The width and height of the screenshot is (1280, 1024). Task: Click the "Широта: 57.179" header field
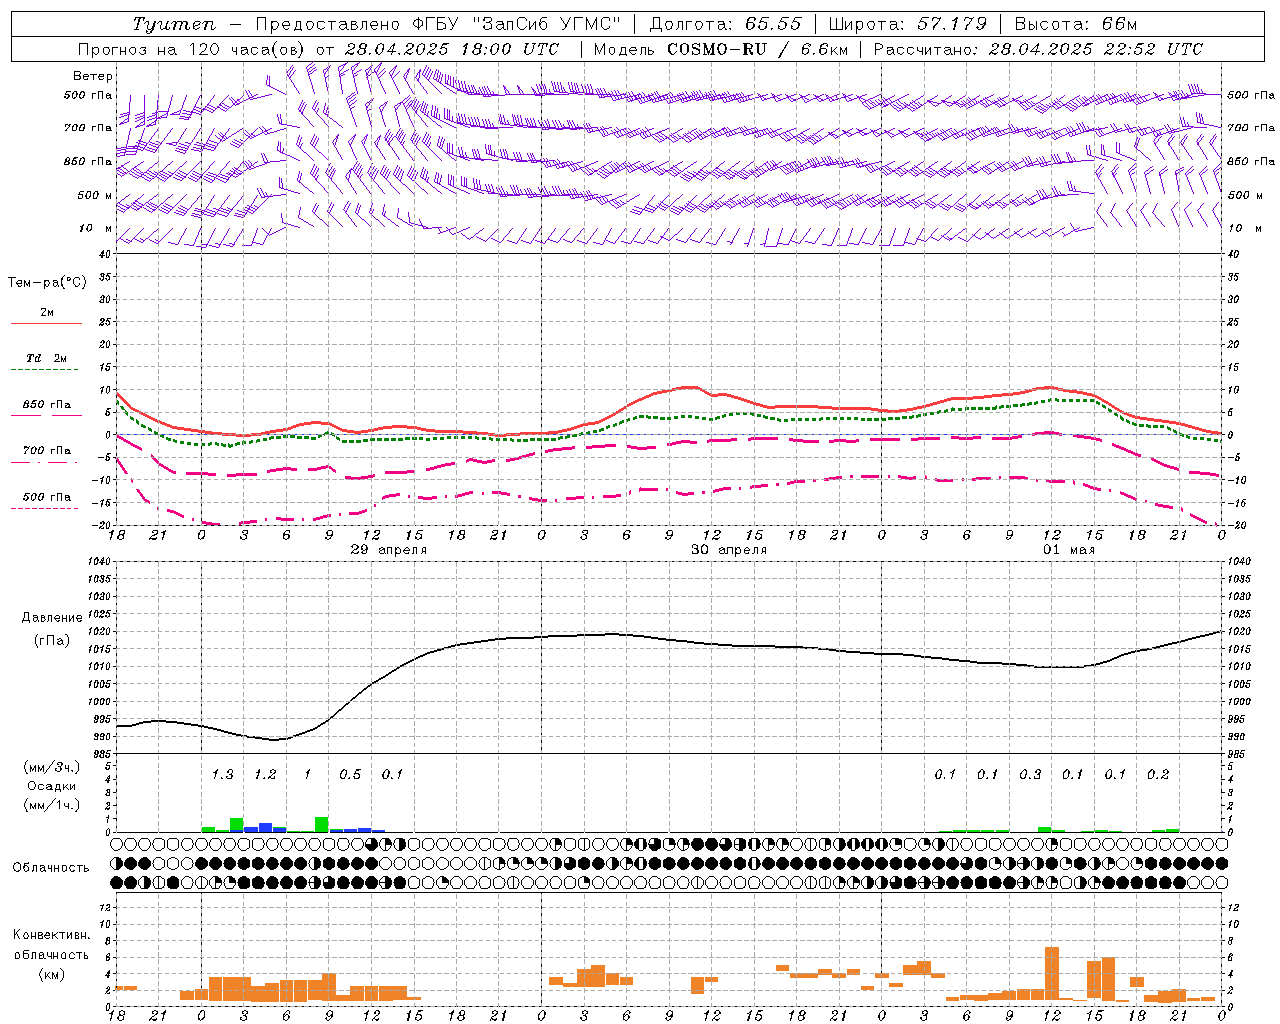point(908,24)
